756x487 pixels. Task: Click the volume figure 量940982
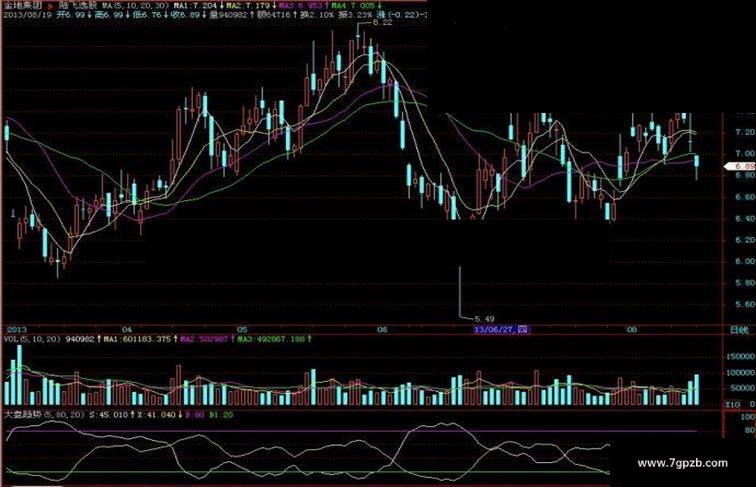pos(228,15)
